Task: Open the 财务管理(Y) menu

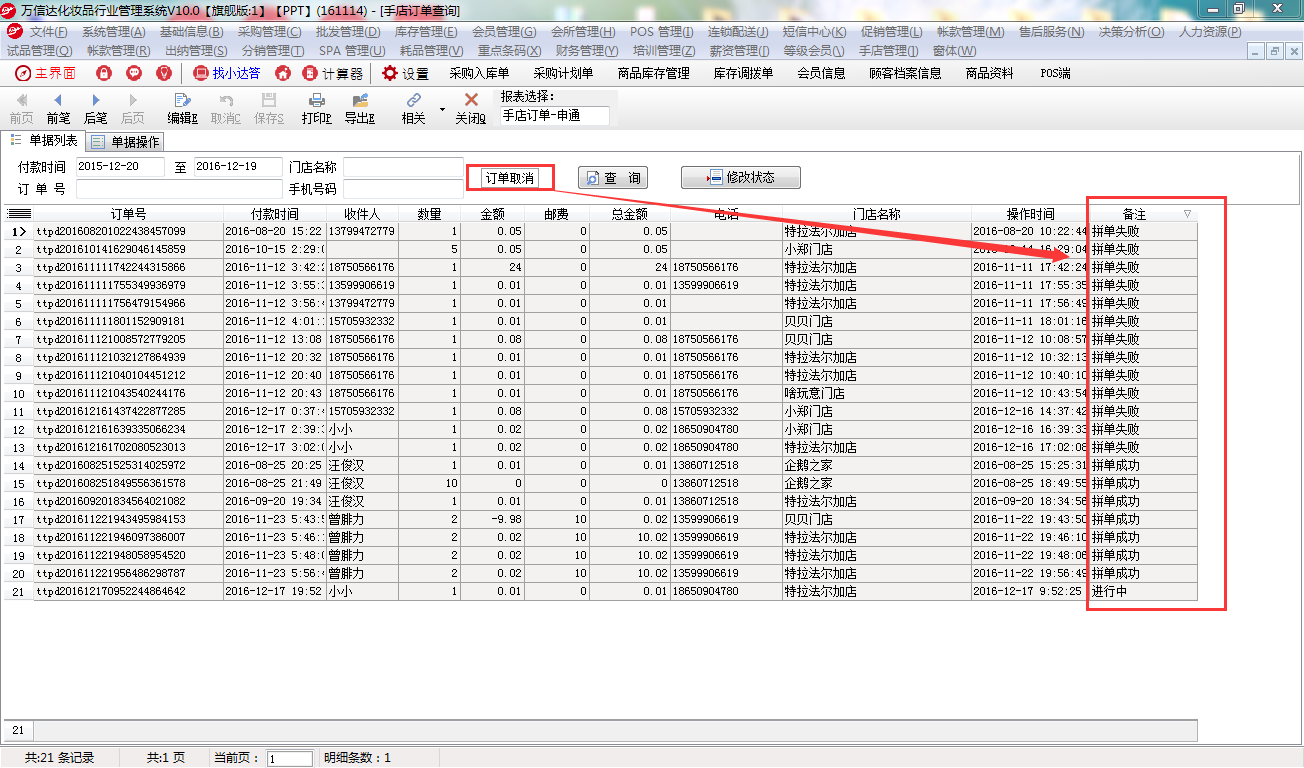Action: pos(587,51)
